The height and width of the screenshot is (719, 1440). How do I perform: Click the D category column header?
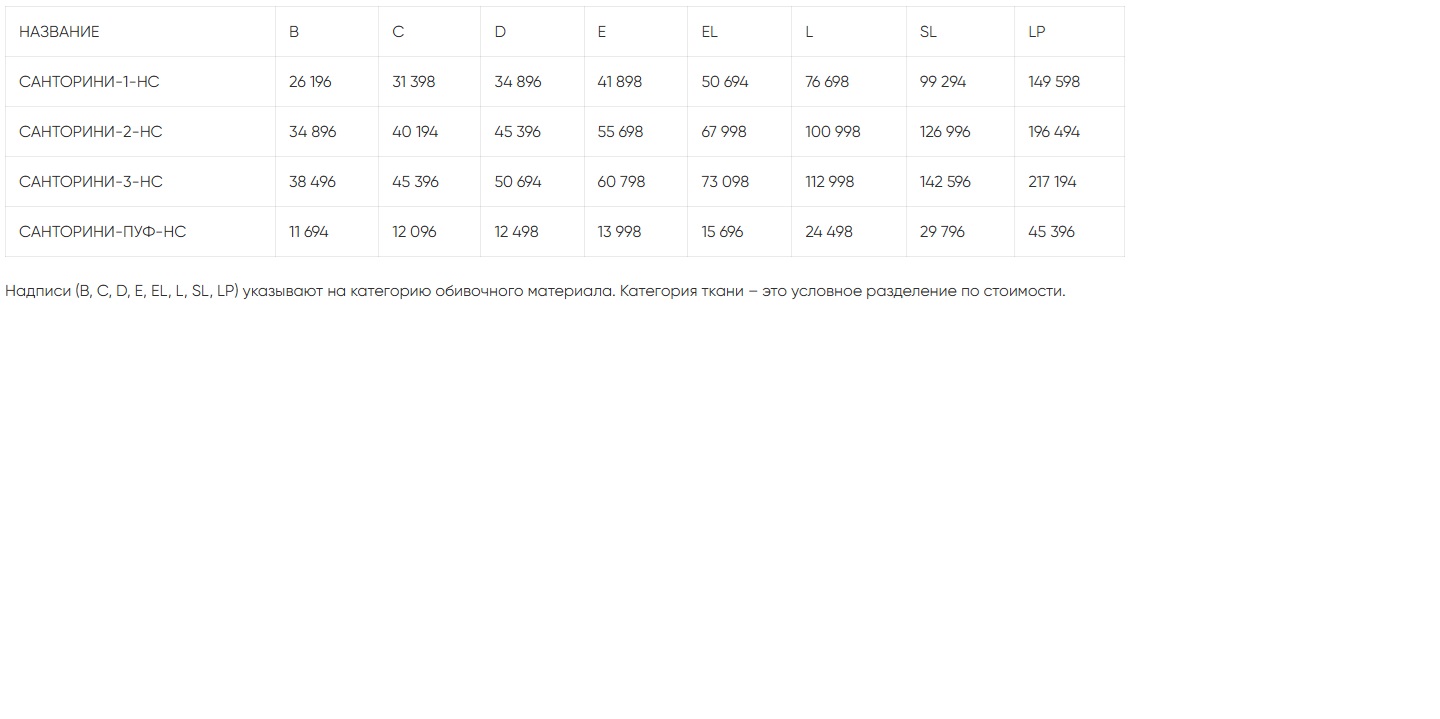[500, 32]
